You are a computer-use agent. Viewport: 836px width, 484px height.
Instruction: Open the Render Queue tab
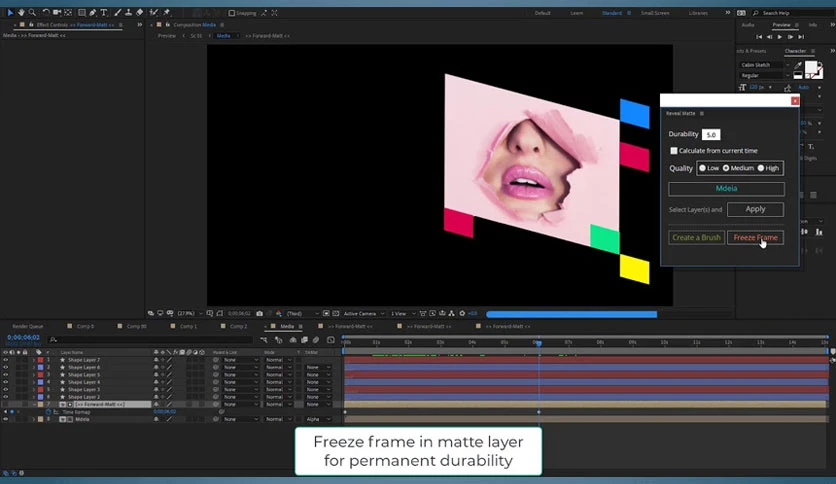[x=27, y=326]
